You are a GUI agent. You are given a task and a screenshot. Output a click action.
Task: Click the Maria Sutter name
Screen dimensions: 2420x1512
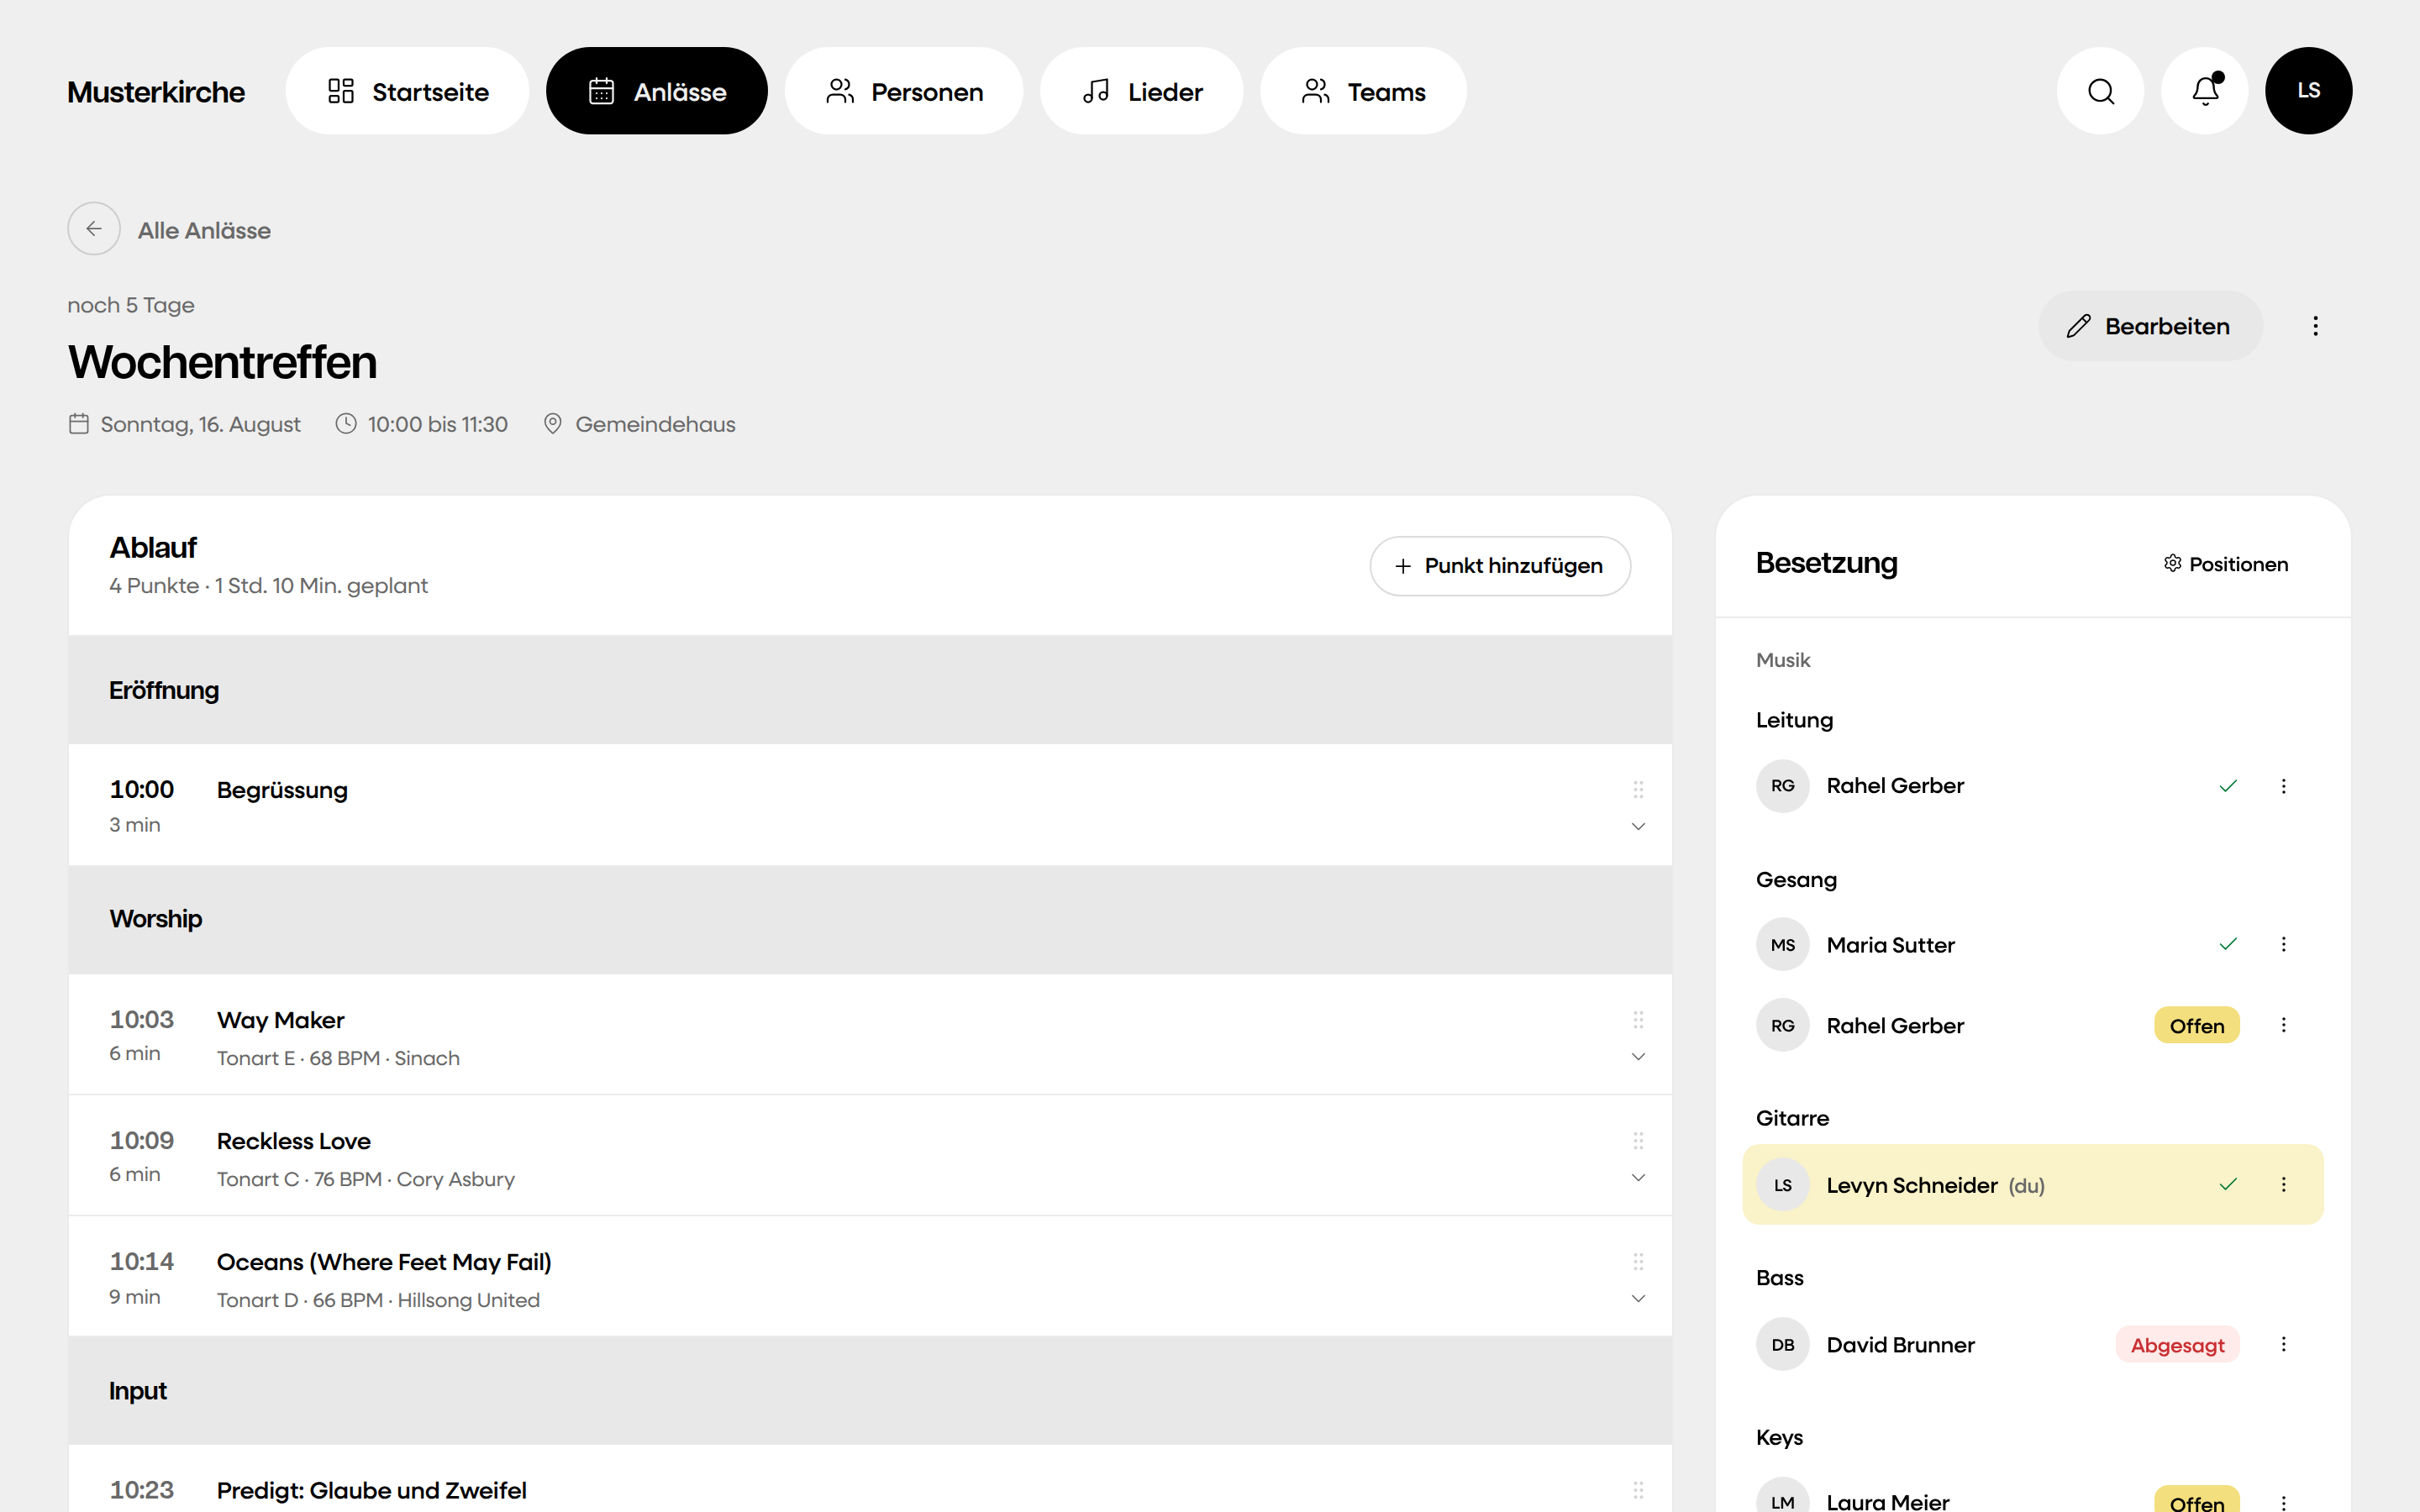(x=1891, y=945)
